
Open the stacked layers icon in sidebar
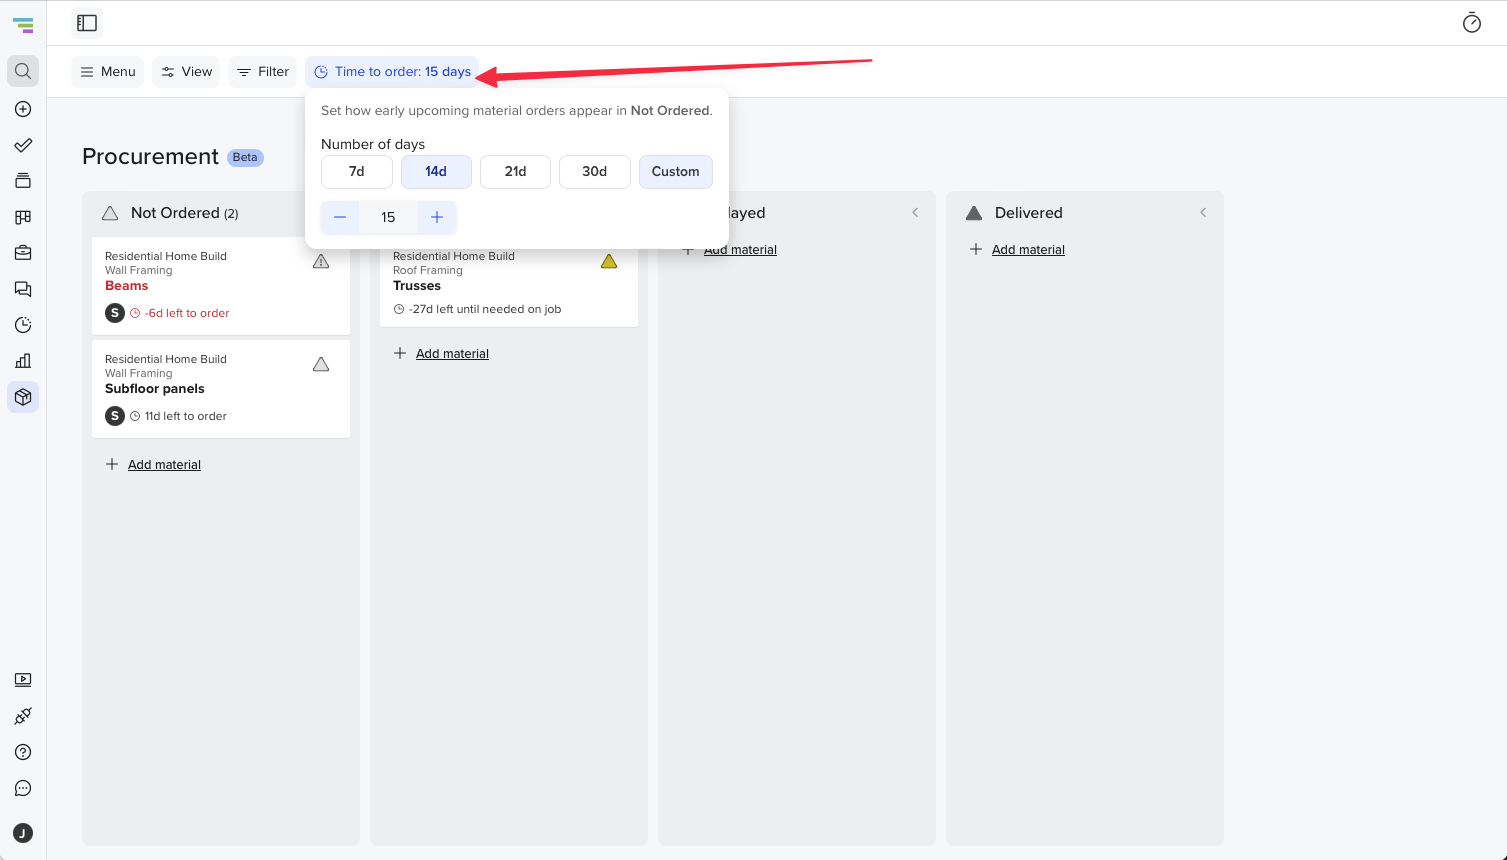click(x=23, y=181)
